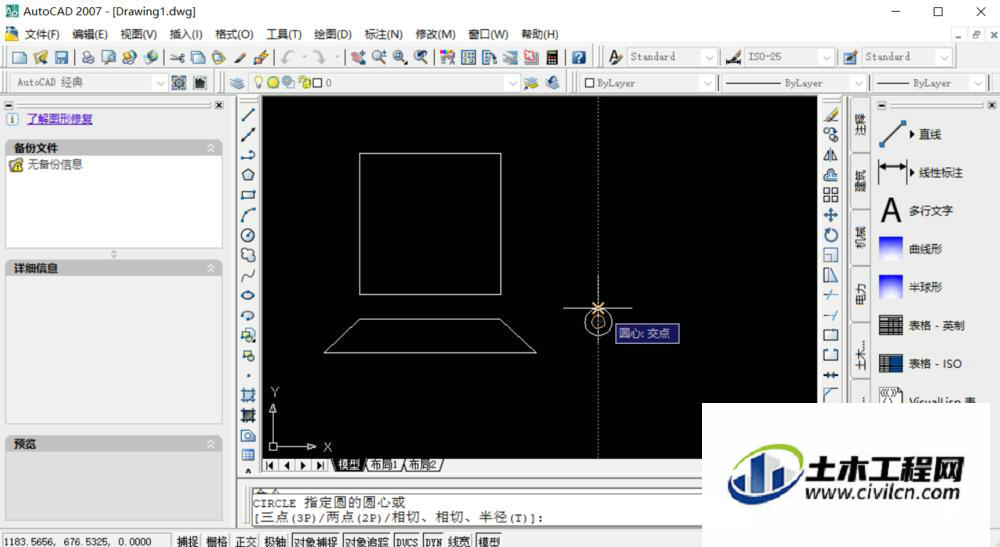Image resolution: width=1000 pixels, height=547 pixels.
Task: Toggle 线宽 lineweight display
Action: (x=459, y=541)
